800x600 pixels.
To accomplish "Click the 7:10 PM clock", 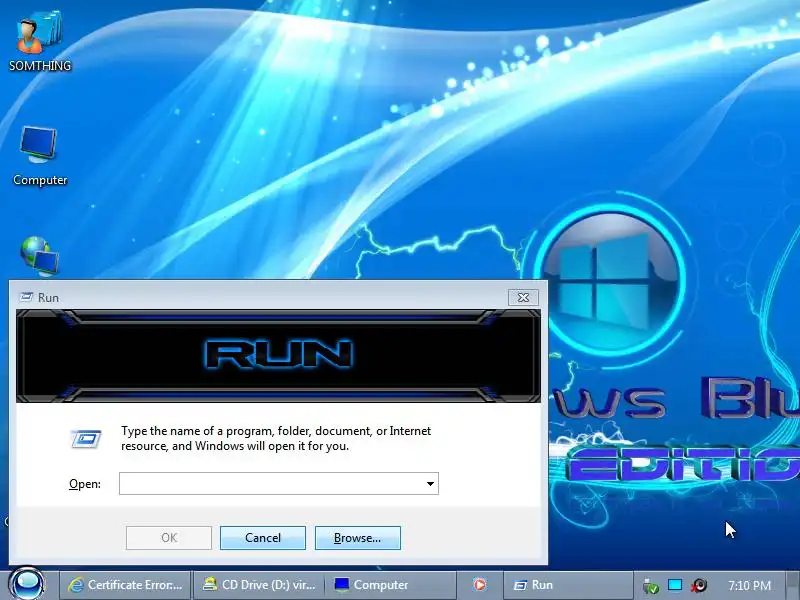I will 749,585.
